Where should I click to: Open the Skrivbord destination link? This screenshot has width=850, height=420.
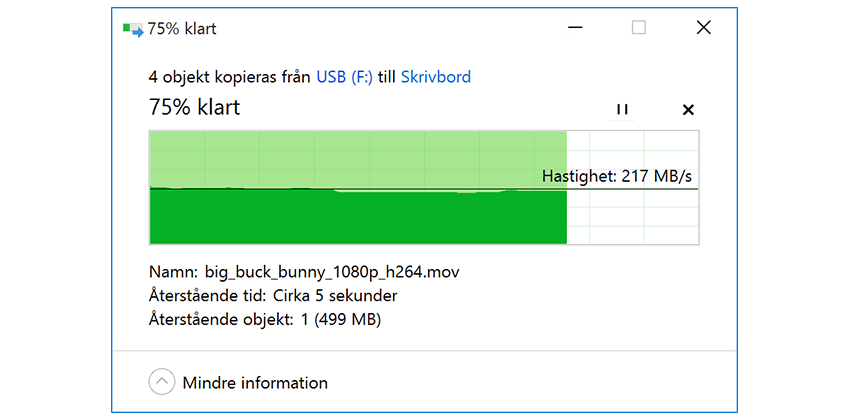click(x=435, y=77)
